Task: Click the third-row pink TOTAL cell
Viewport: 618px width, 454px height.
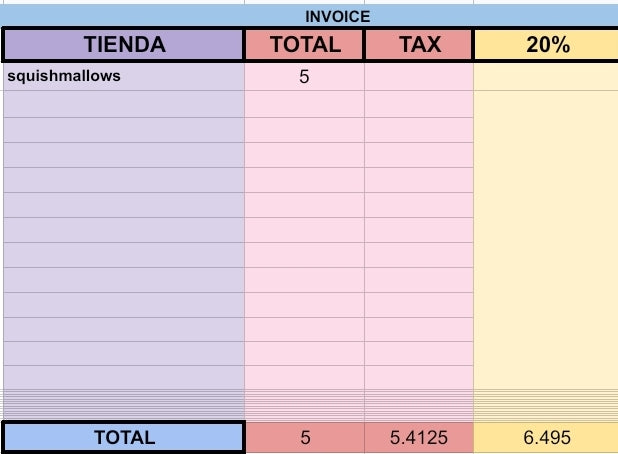Action: 305,130
